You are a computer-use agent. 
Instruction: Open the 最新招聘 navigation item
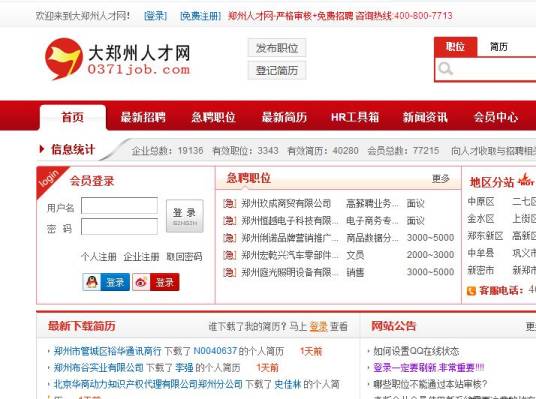tap(143, 117)
